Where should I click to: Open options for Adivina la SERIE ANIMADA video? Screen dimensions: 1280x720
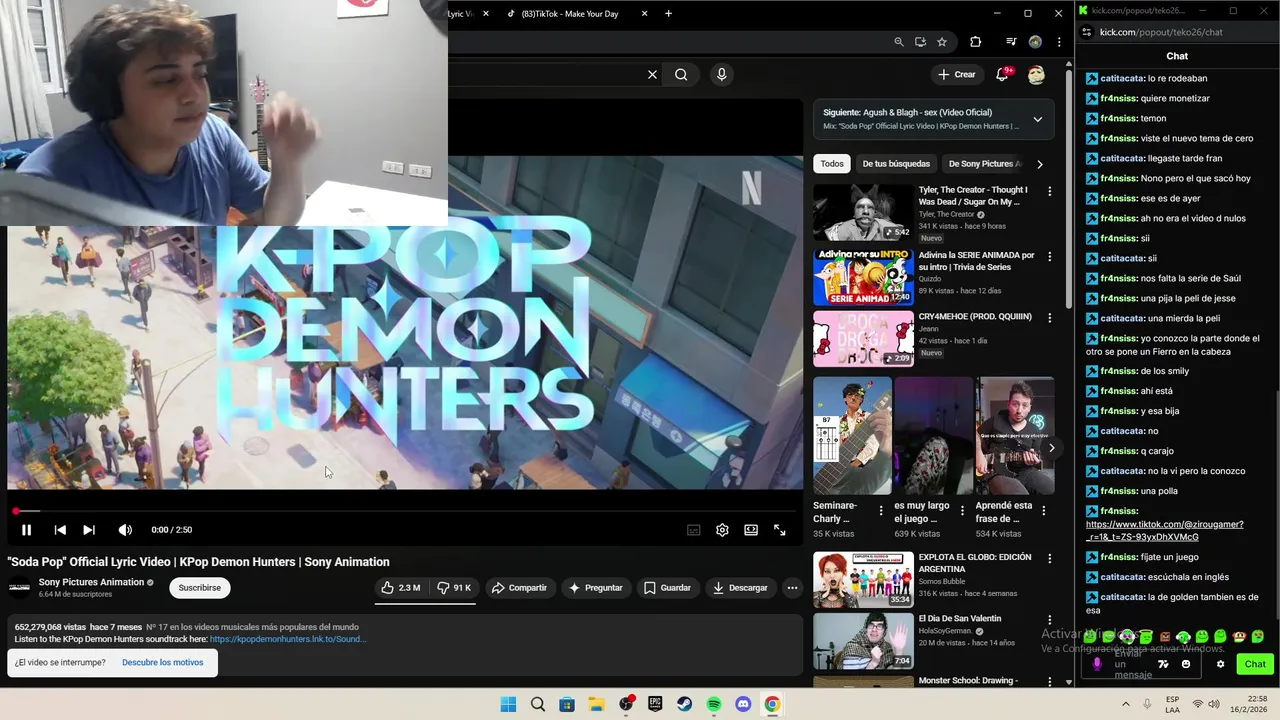point(1049,257)
